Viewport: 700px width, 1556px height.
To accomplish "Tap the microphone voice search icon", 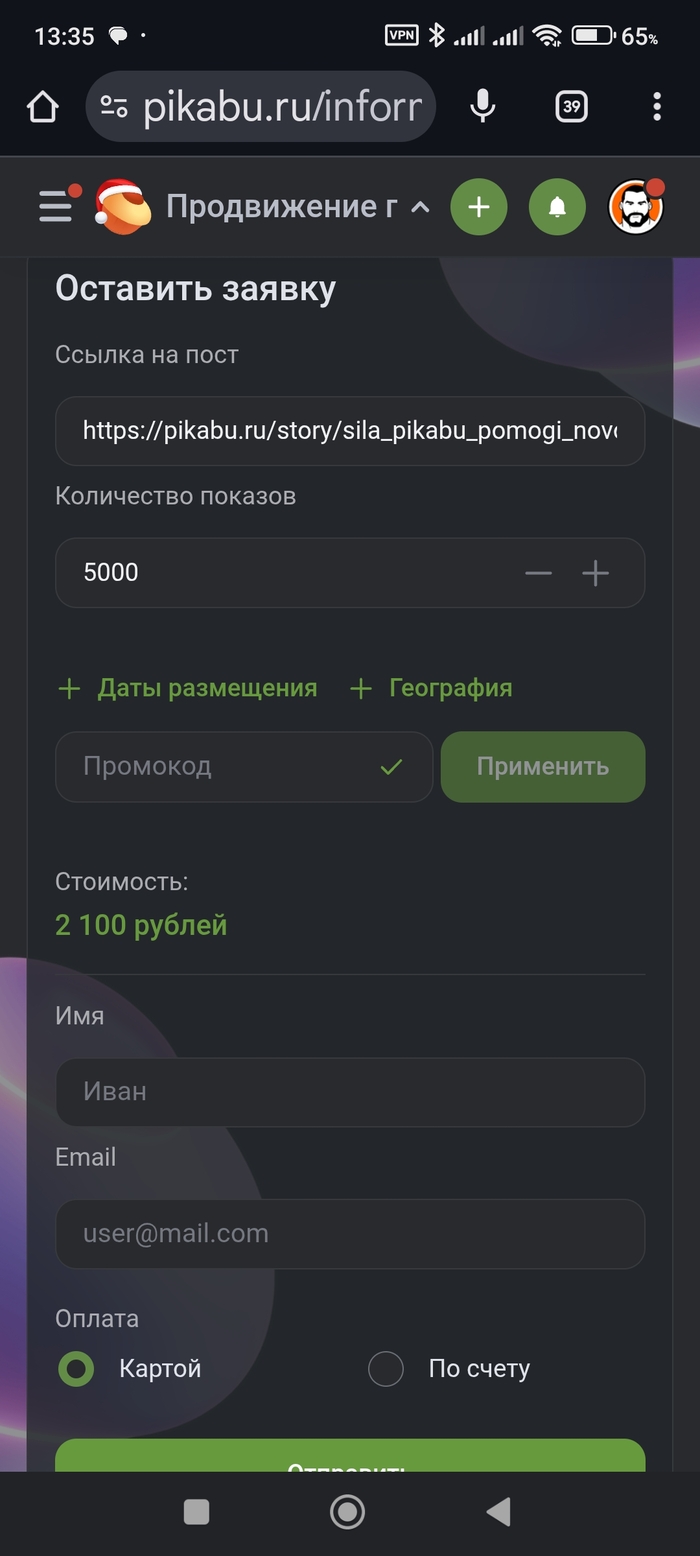I will (483, 107).
